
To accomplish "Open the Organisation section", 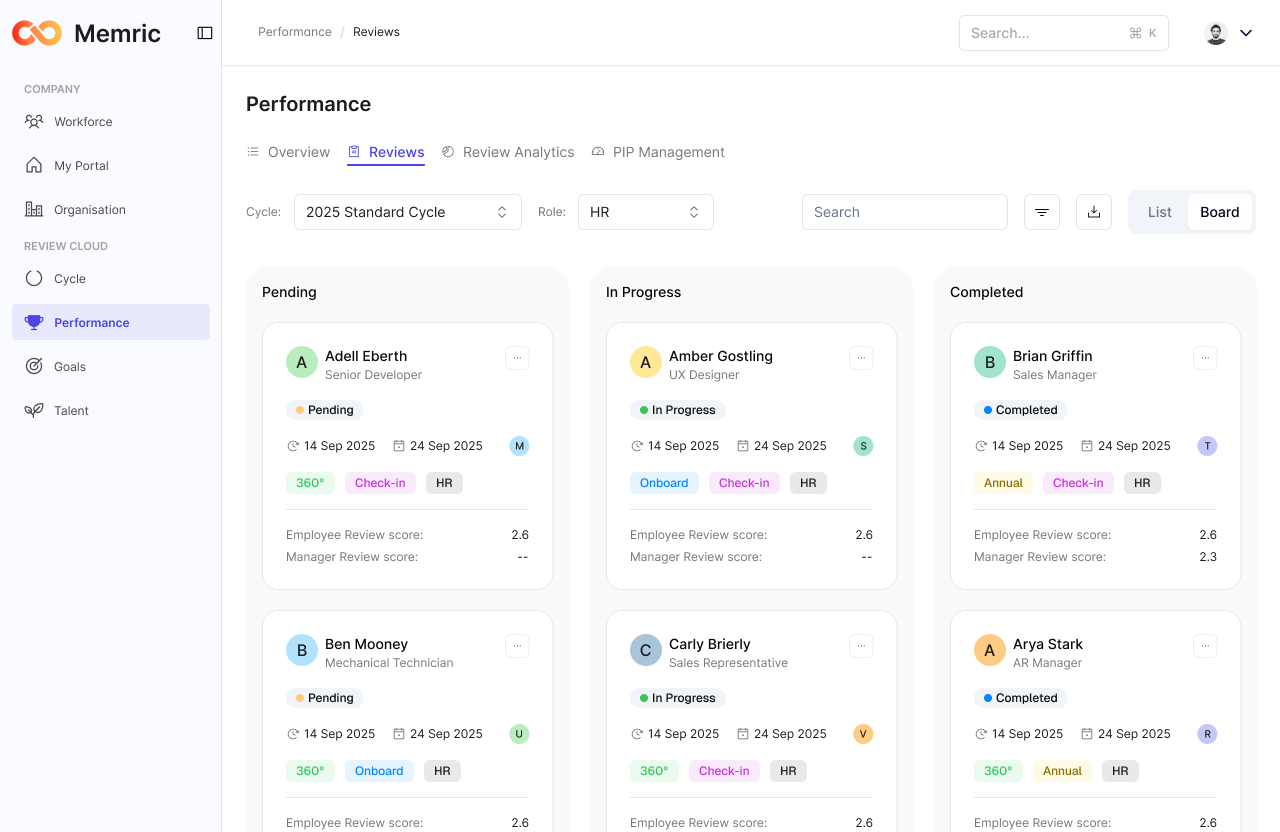I will pyautogui.click(x=111, y=210).
